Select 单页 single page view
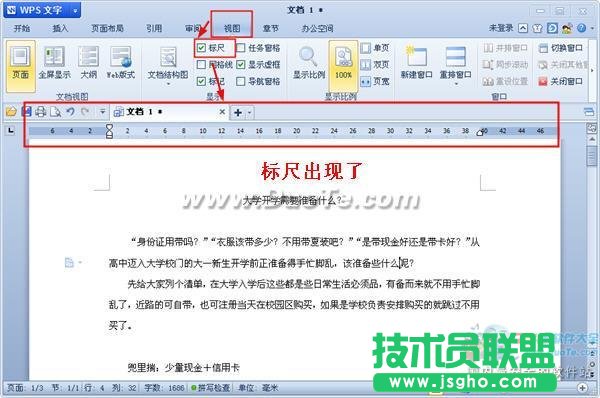Viewport: 600px width, 398px height. click(x=375, y=48)
